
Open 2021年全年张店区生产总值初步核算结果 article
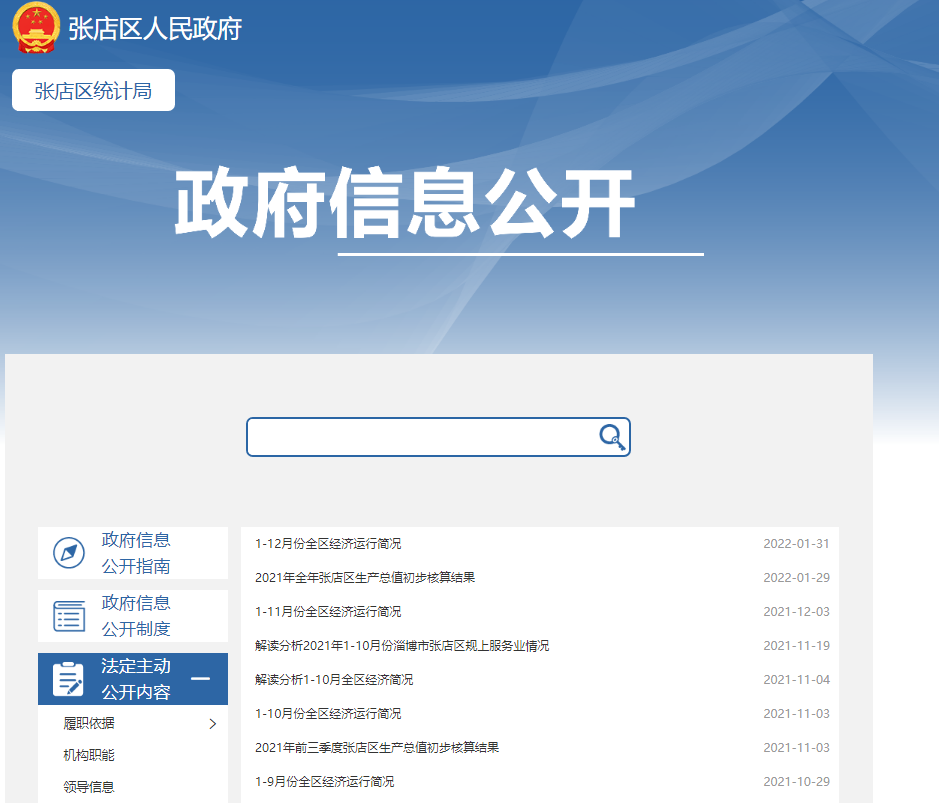(x=365, y=578)
